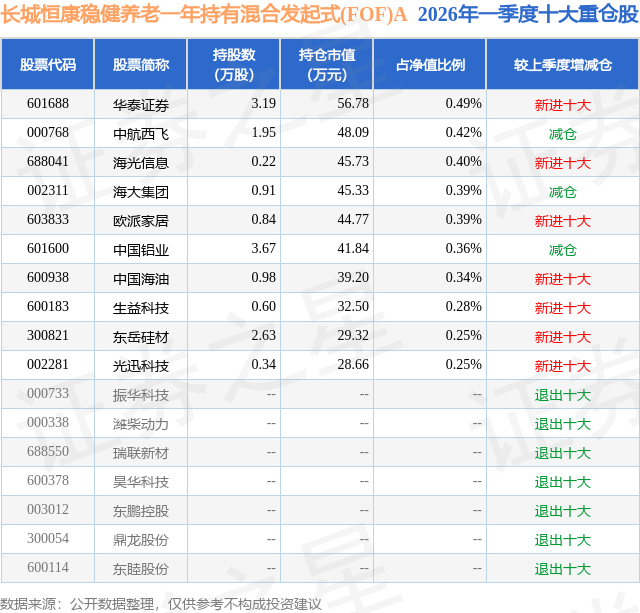This screenshot has width=640, height=613.
Task: Click 减仓 in the 海大集团 row
Action: 563,192
